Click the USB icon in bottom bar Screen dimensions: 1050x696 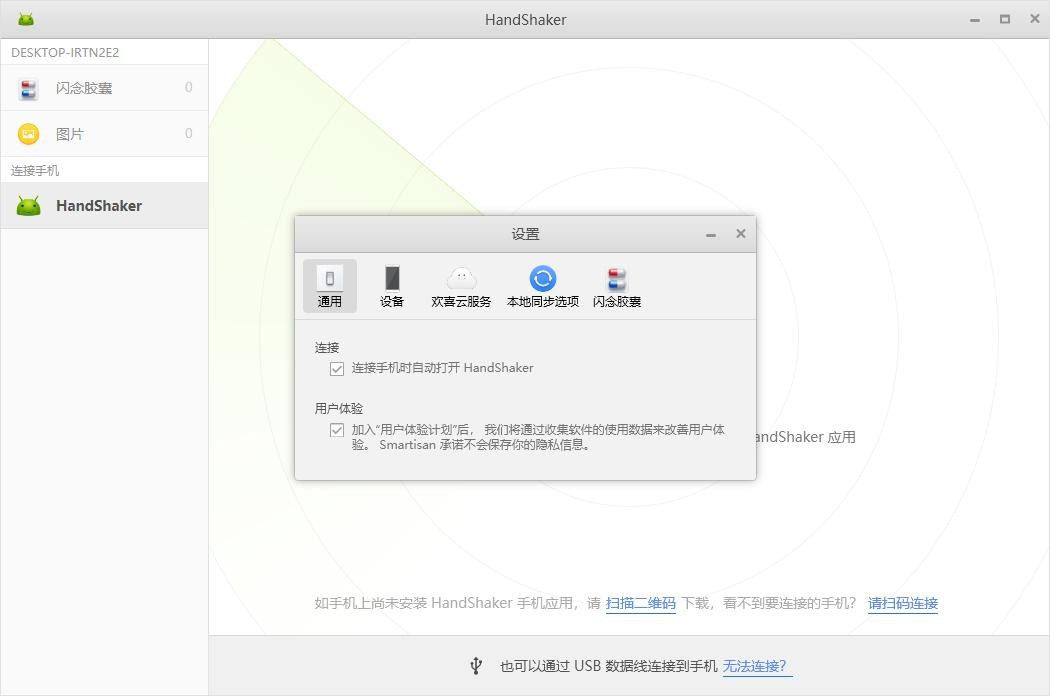475,666
